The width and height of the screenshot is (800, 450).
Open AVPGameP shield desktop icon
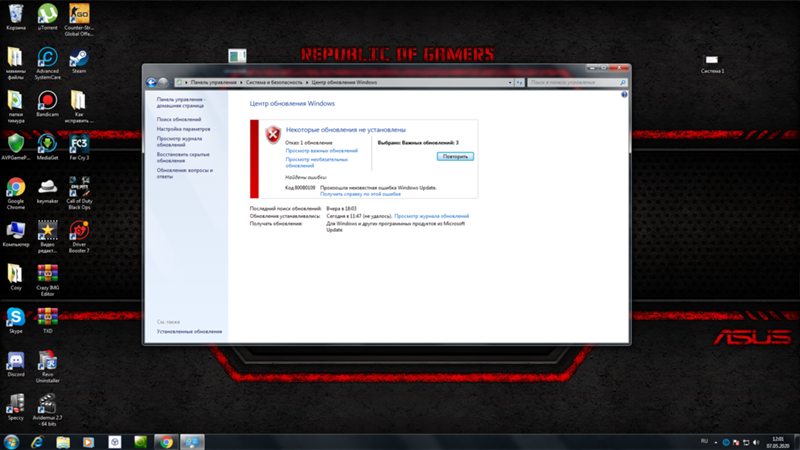(16, 147)
